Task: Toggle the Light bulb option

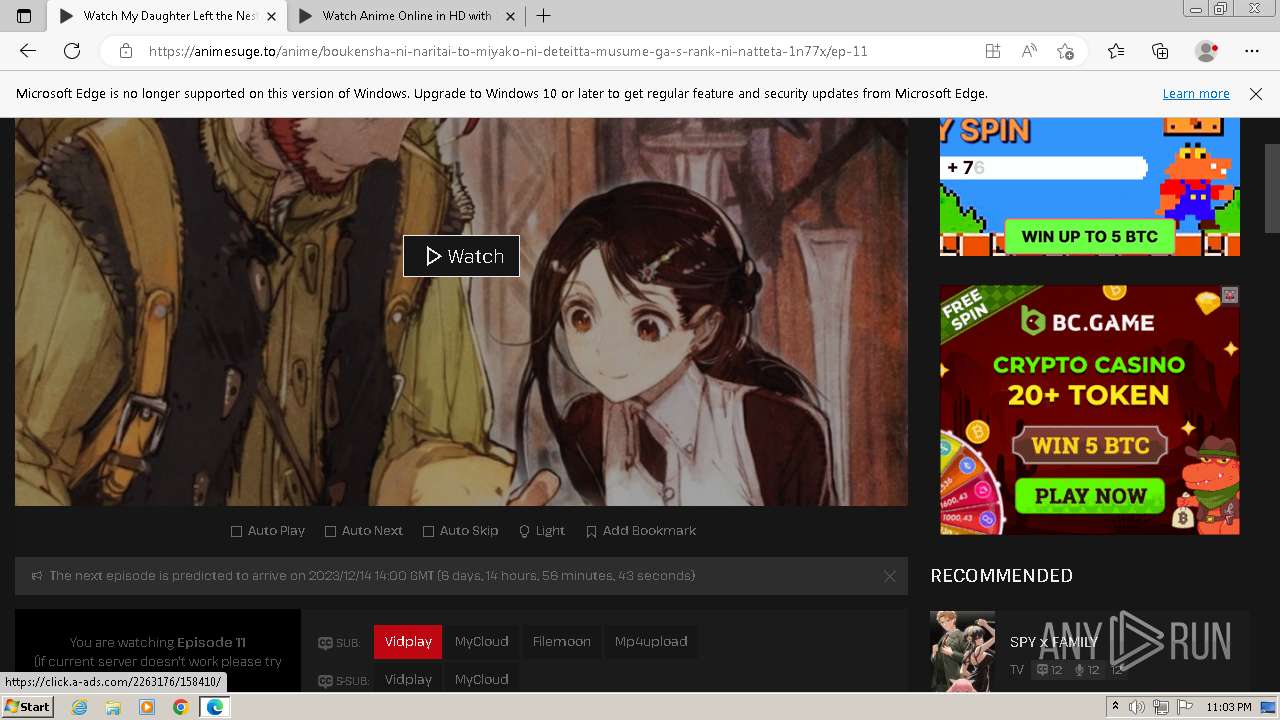Action: (542, 531)
